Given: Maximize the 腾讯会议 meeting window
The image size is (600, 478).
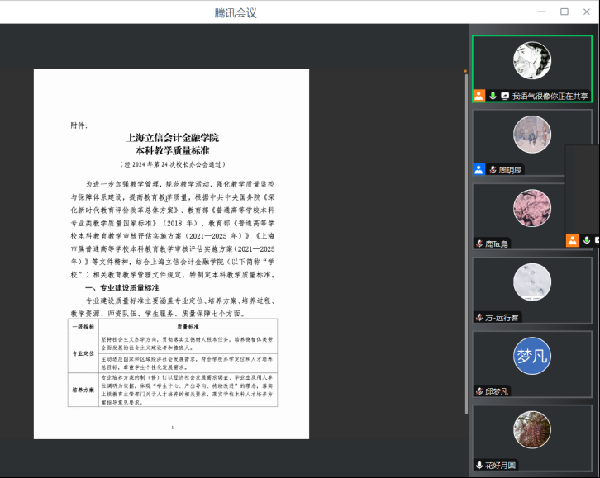Looking at the screenshot, I should [564, 11].
